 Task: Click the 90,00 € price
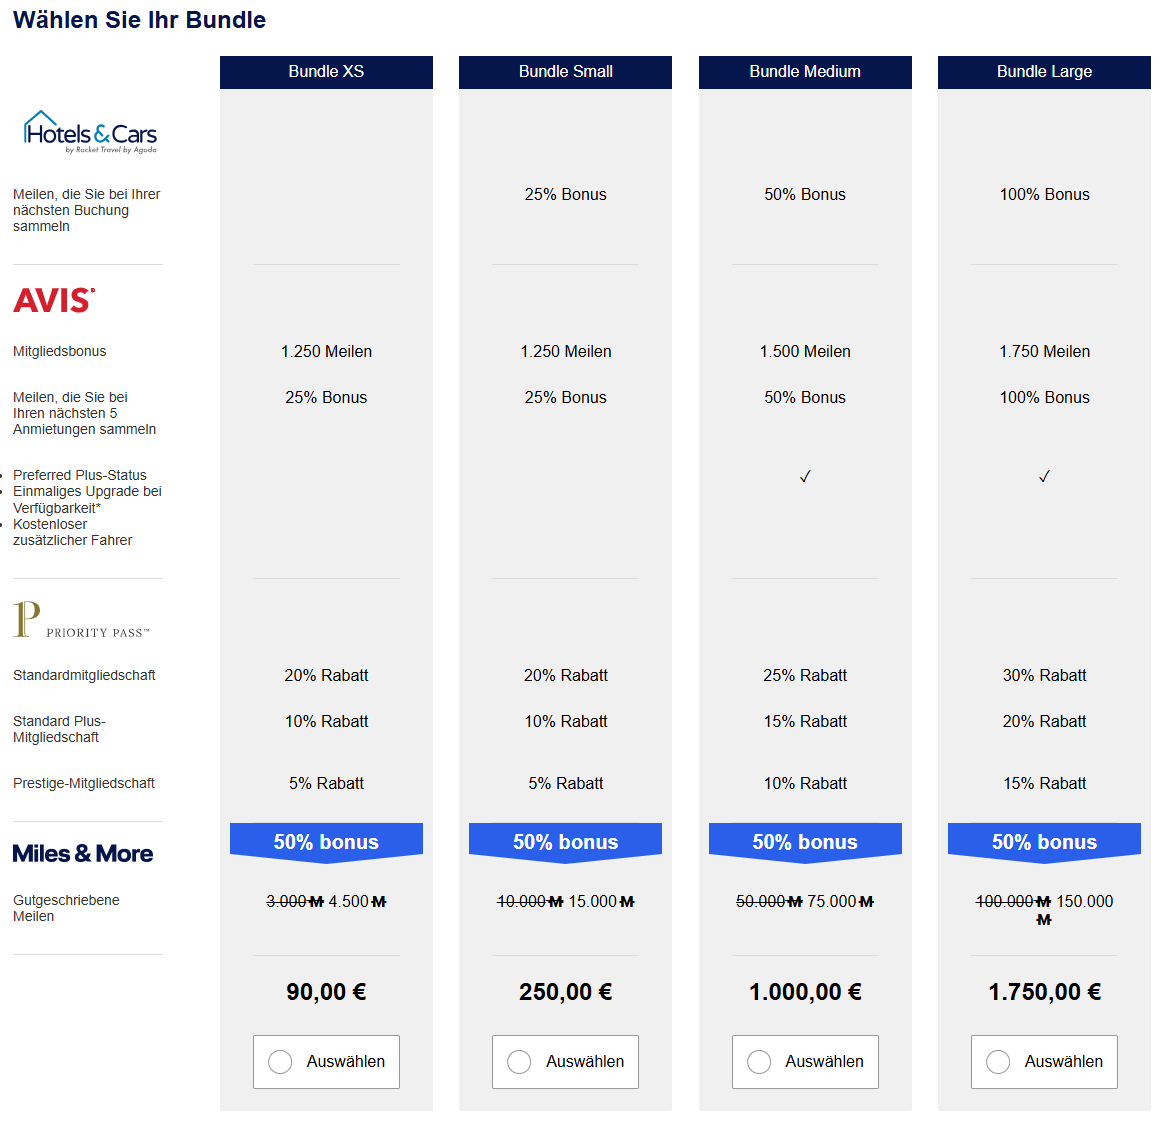(326, 992)
